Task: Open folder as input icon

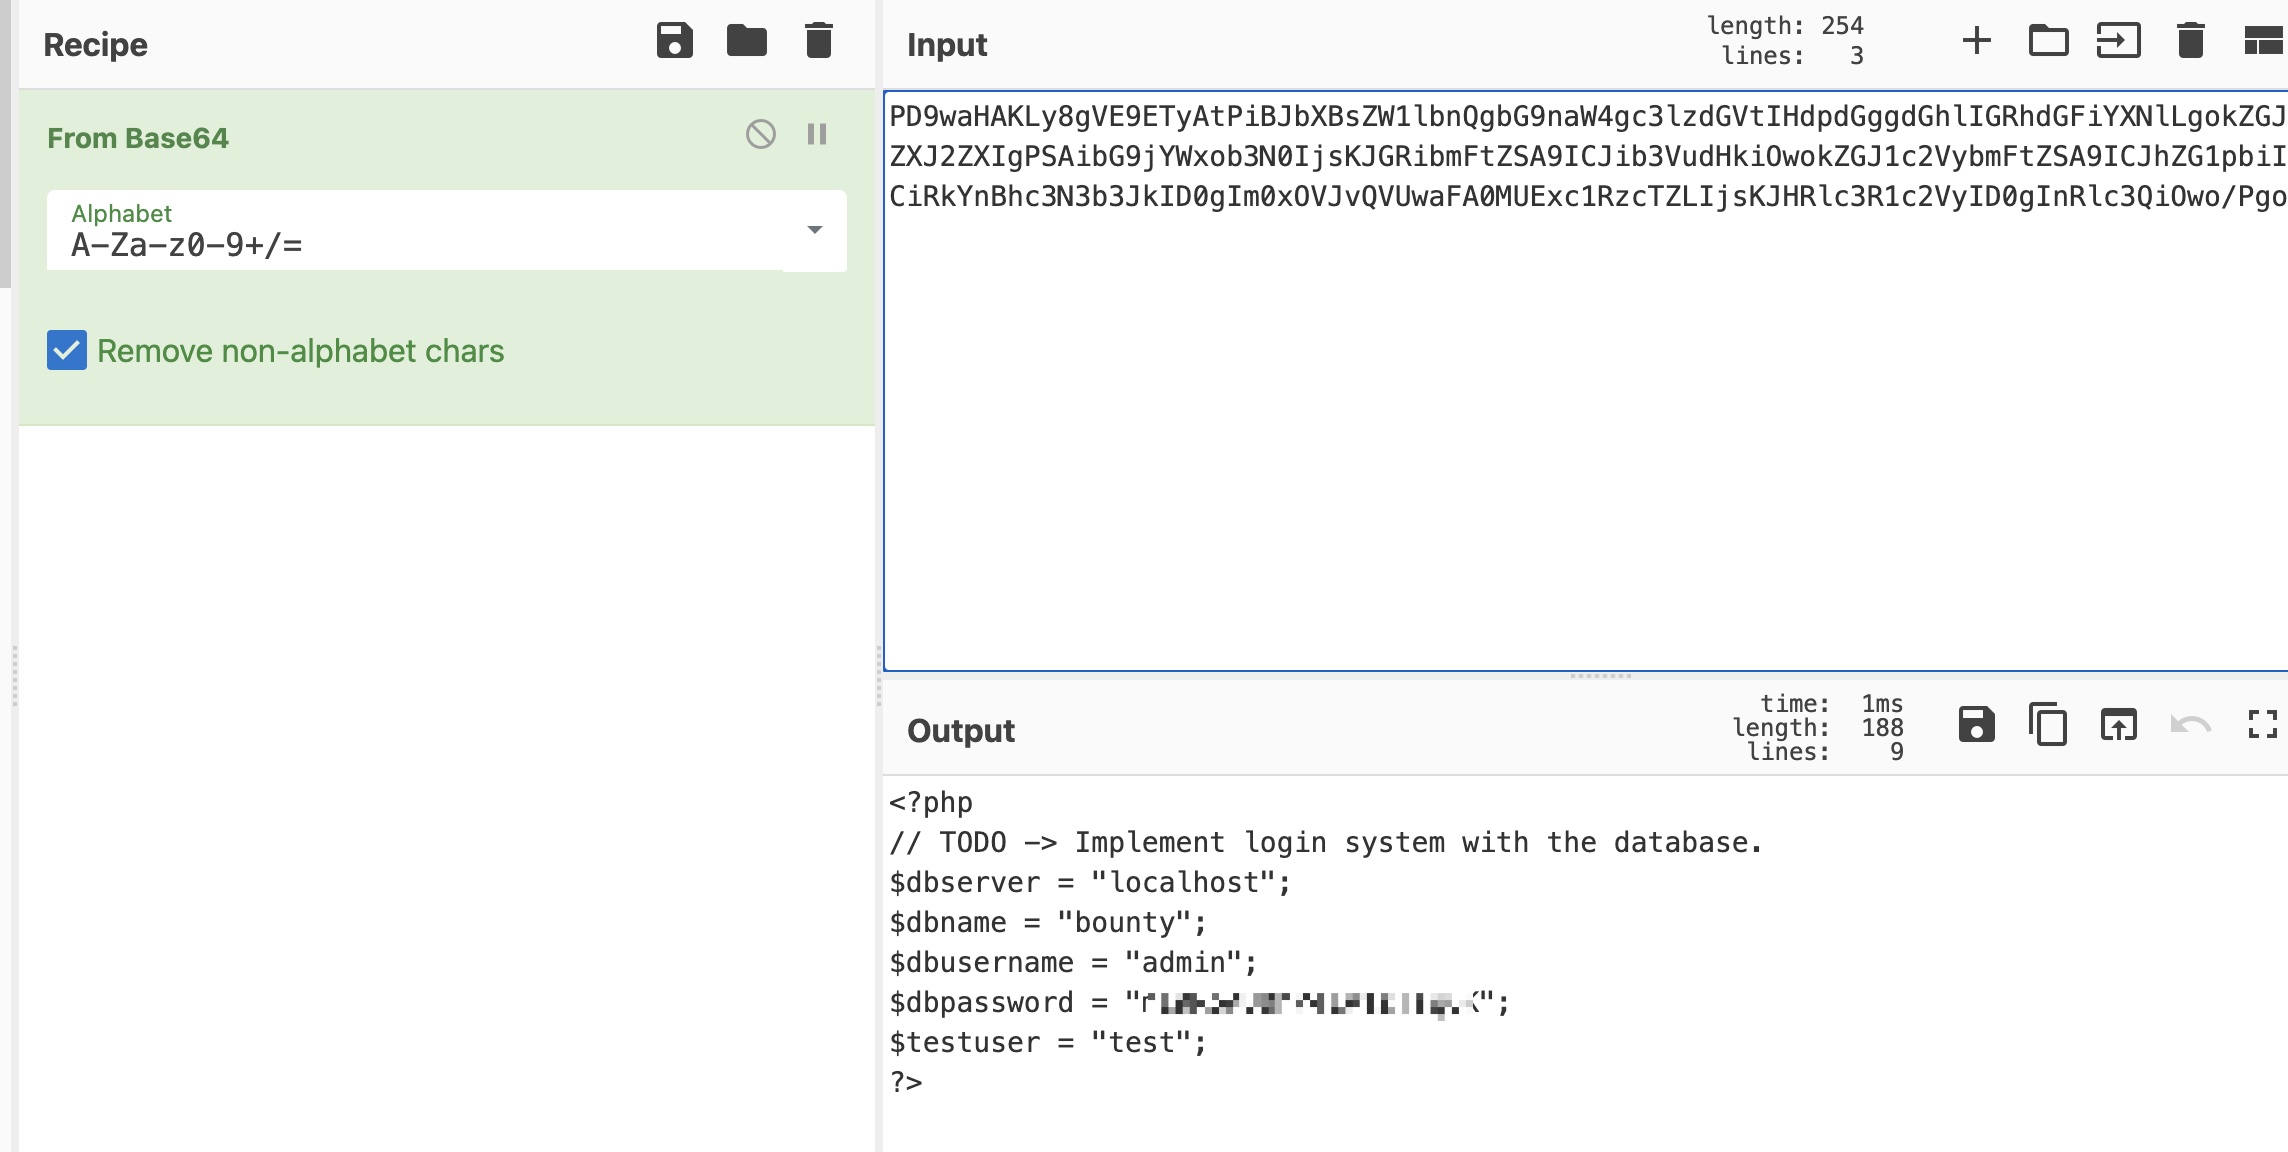Action: pyautogui.click(x=2048, y=42)
